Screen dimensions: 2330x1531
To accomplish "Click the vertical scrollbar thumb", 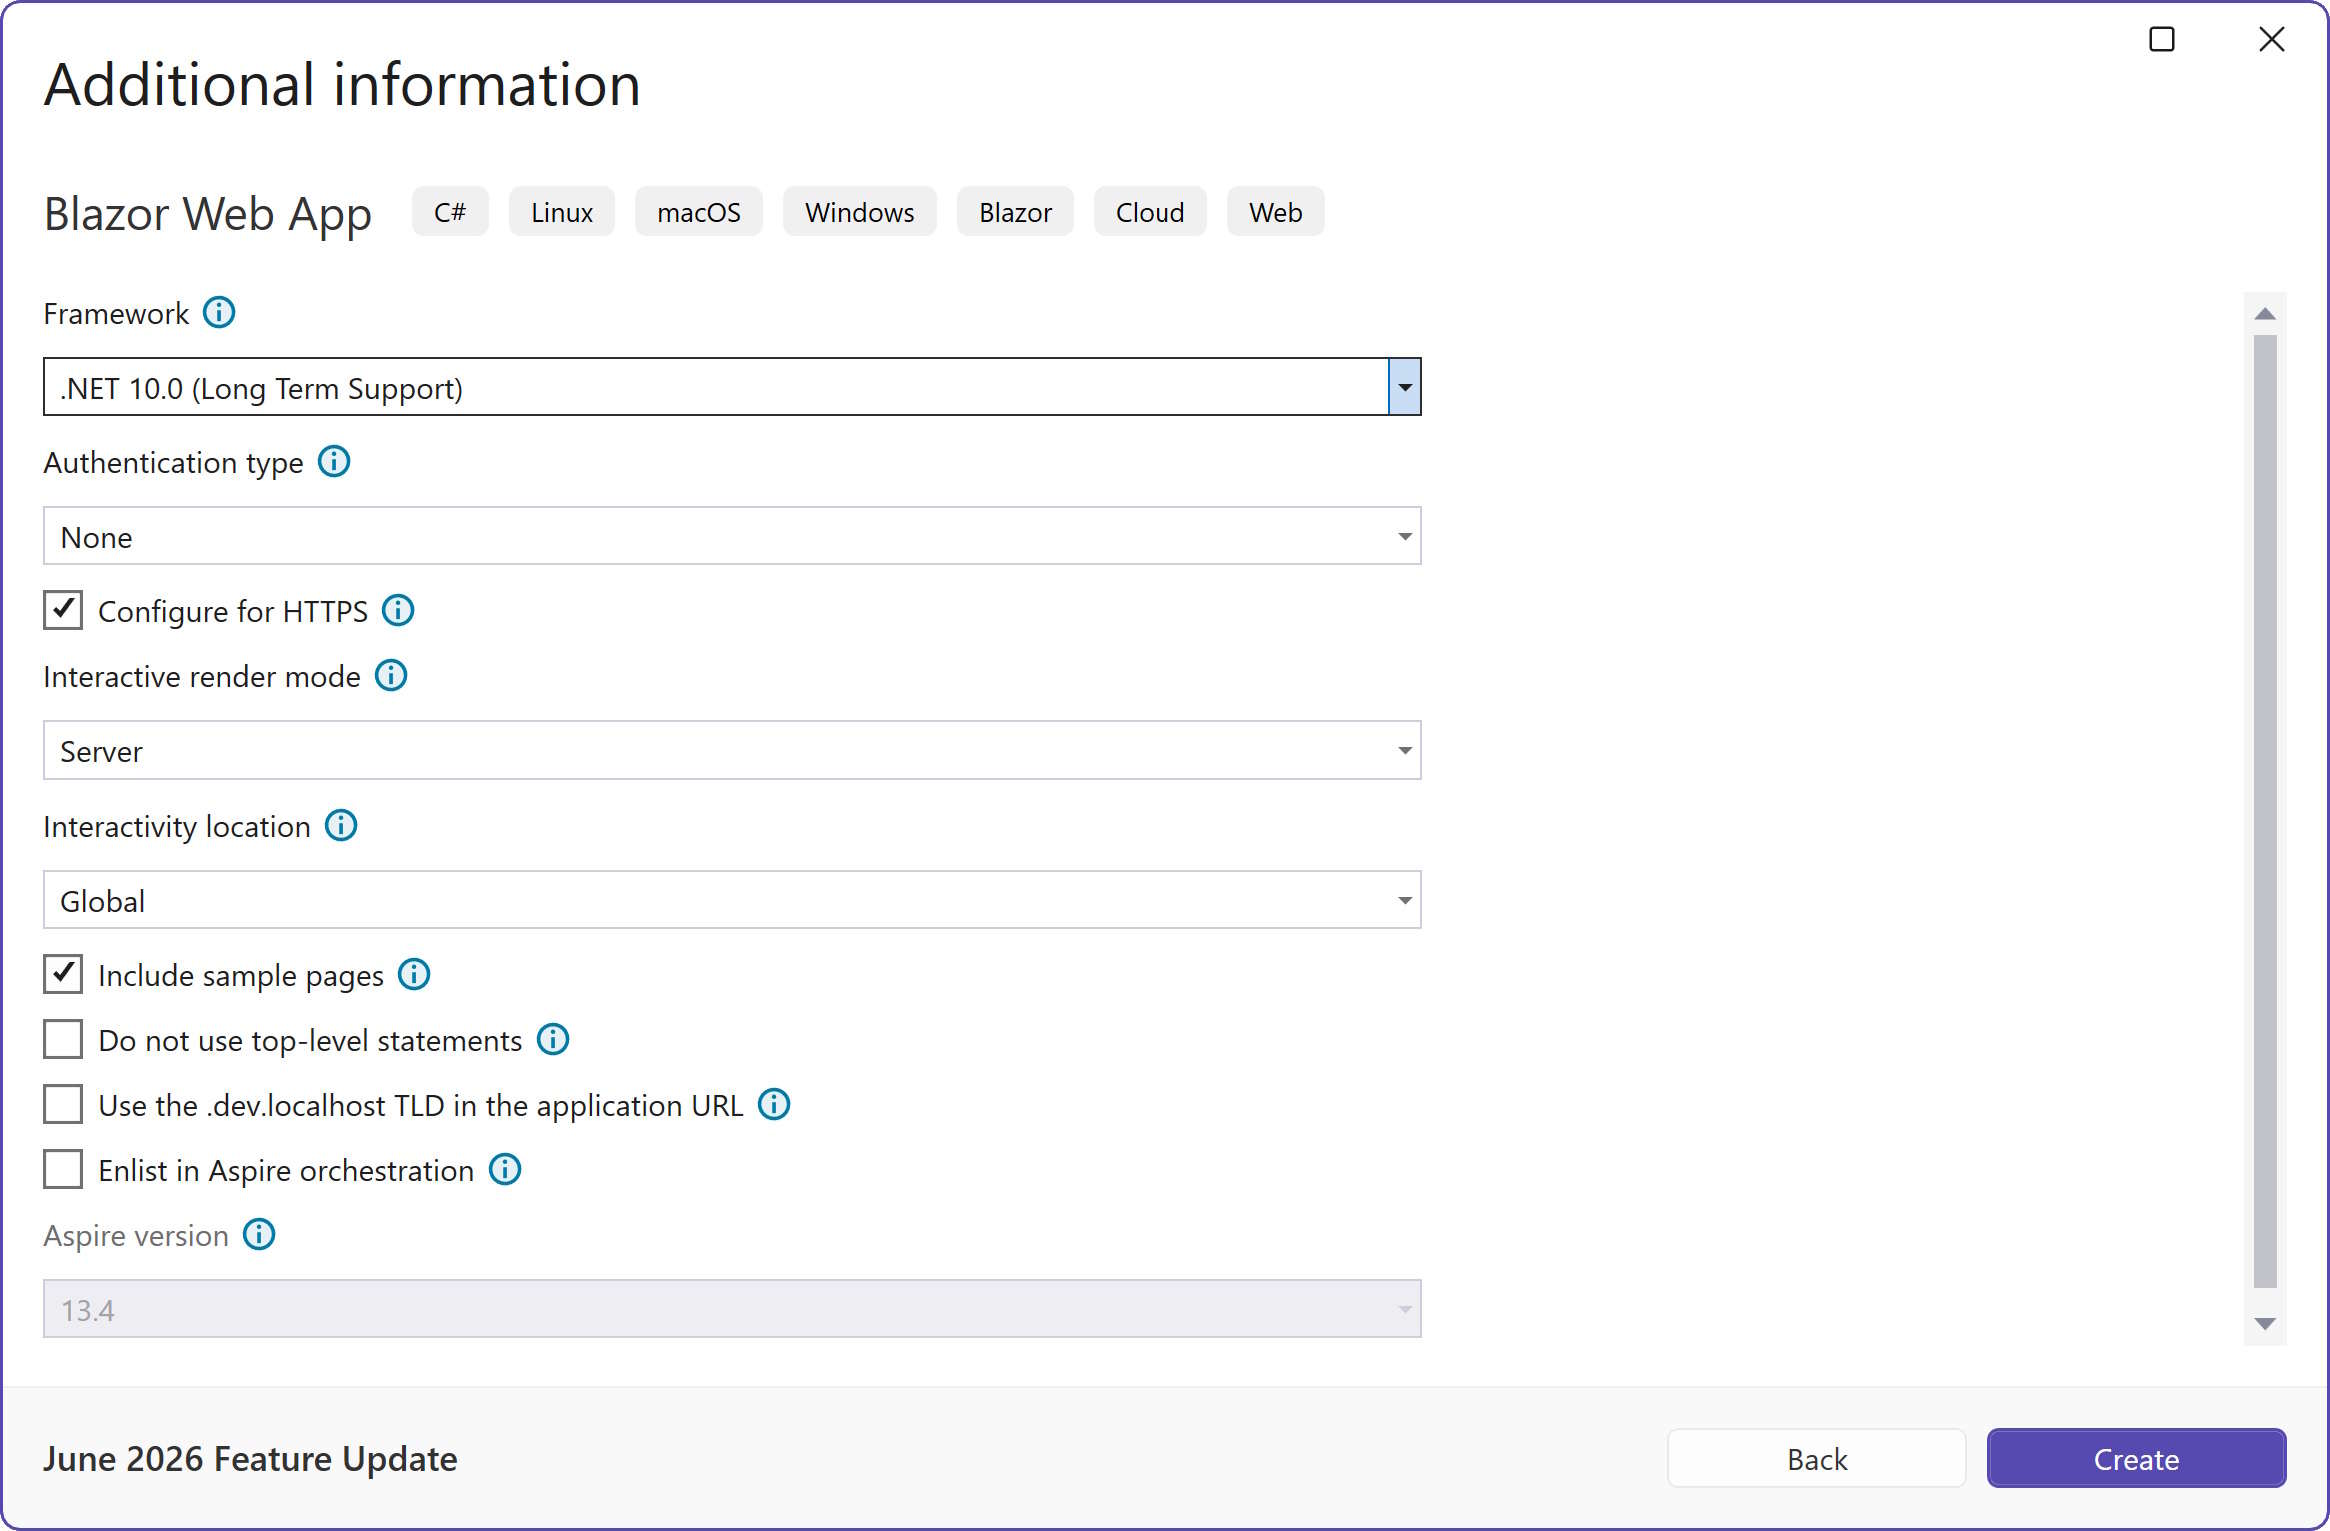I will [2265, 812].
